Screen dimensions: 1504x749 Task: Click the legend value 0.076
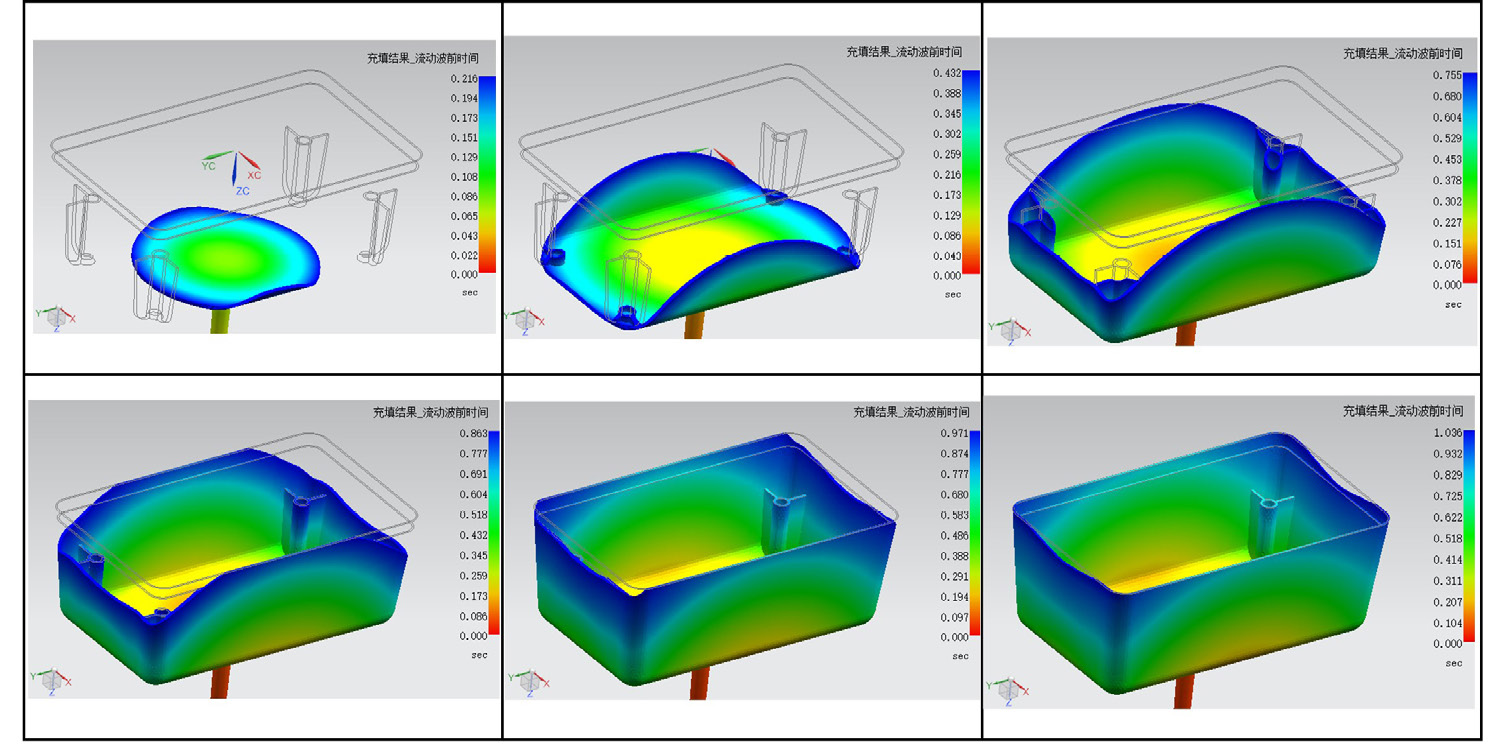click(x=1447, y=265)
